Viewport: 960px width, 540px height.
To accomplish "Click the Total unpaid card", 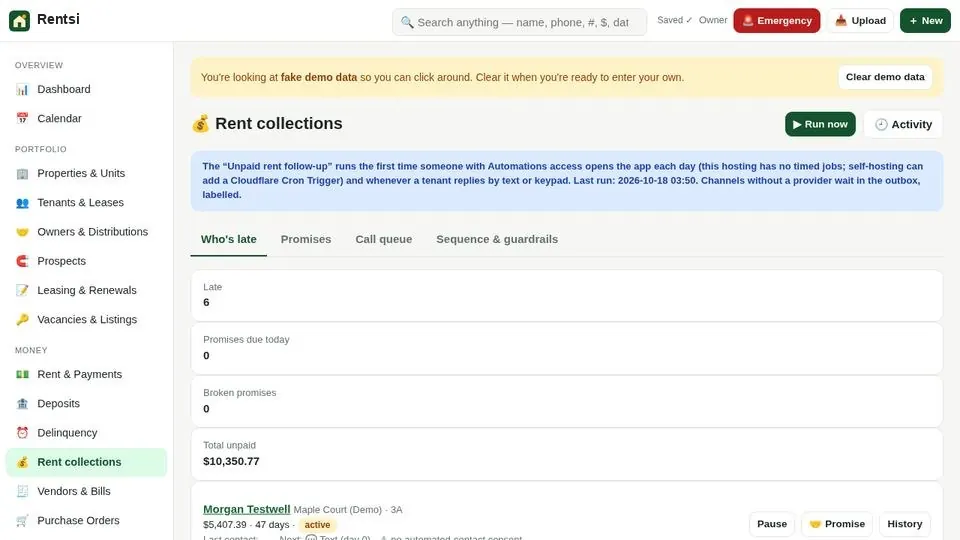I will pyautogui.click(x=567, y=454).
